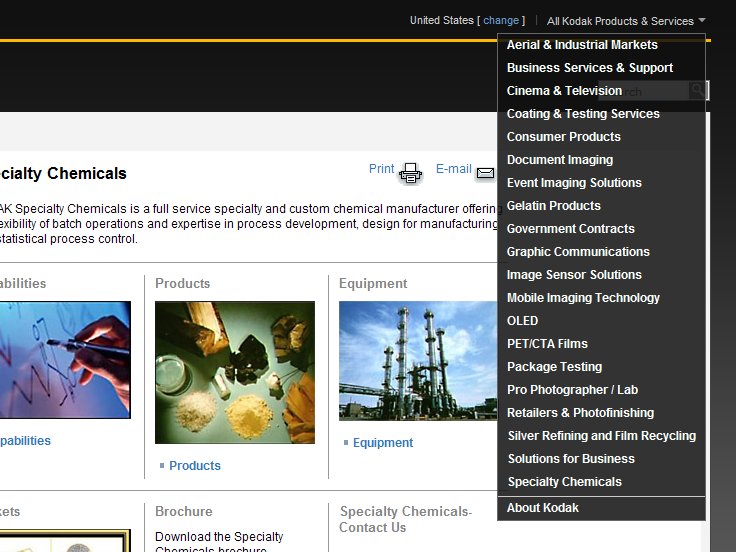
Task: Click the envelope icon next to E-mail
Action: point(485,173)
